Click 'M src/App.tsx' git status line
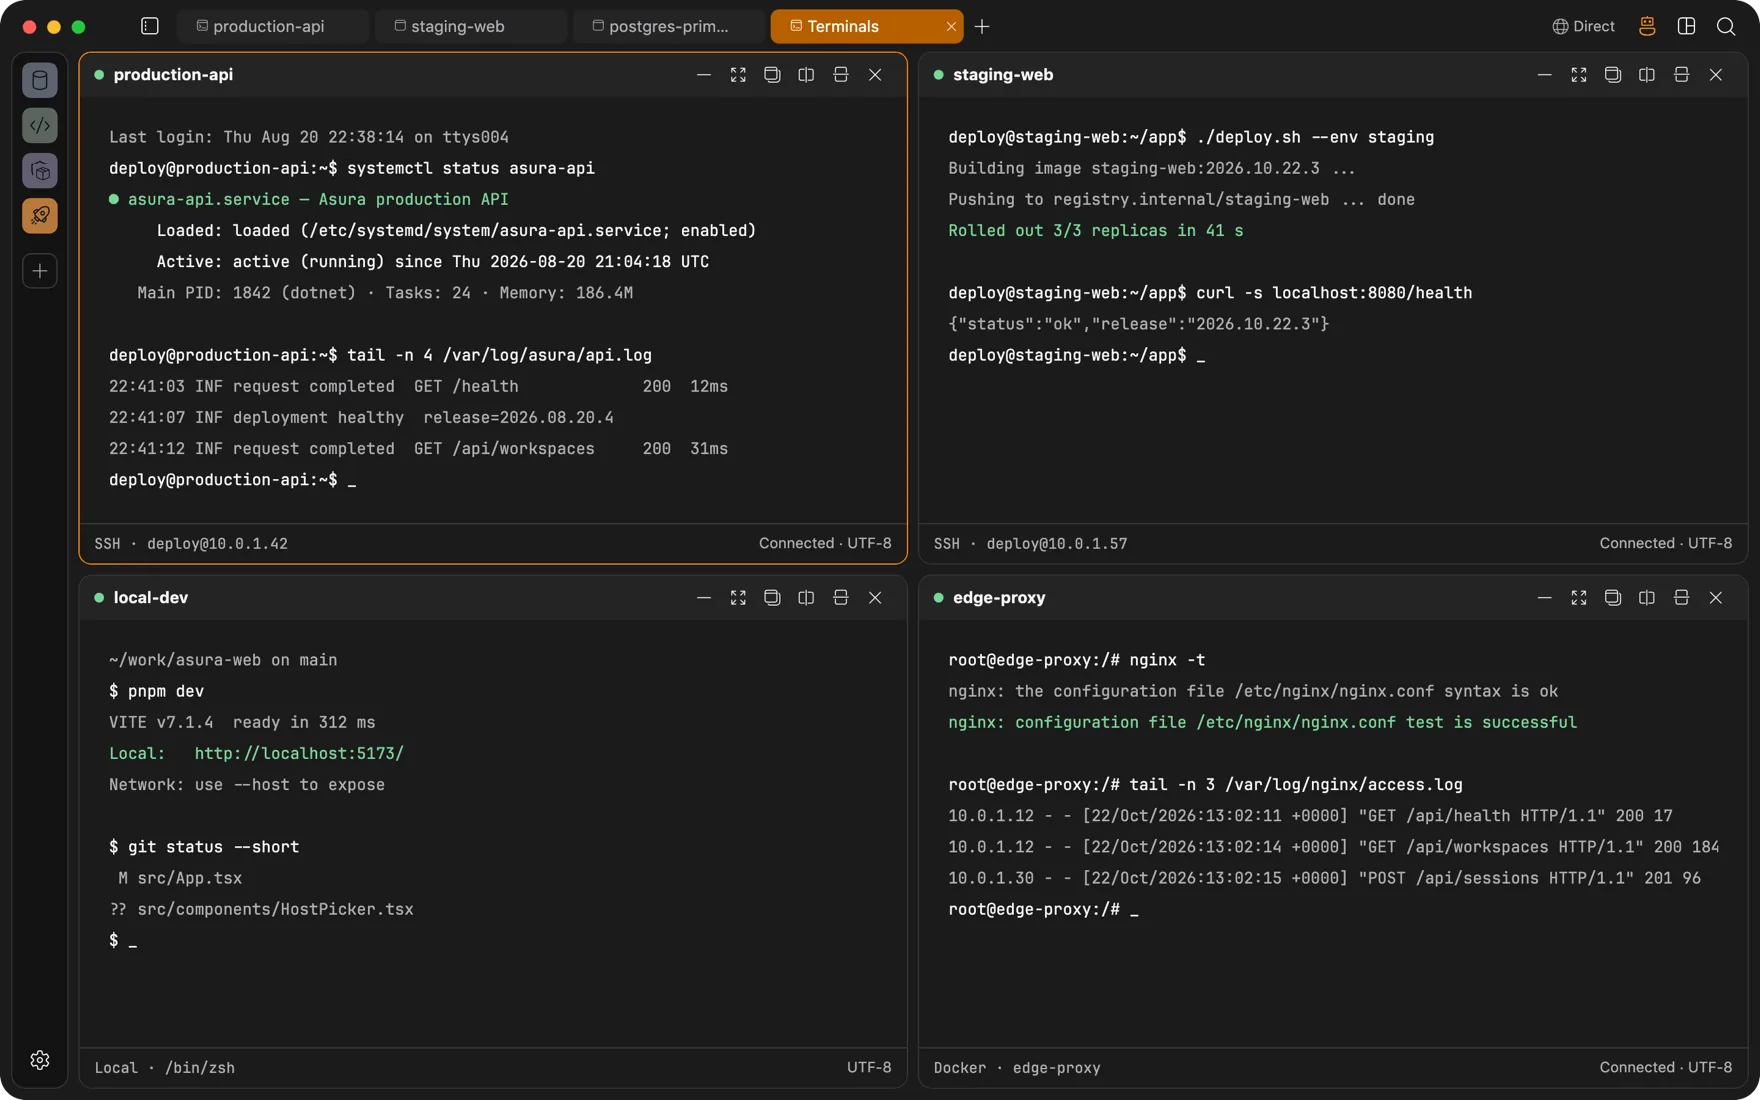Screen dimensions: 1760x1100 [180, 879]
